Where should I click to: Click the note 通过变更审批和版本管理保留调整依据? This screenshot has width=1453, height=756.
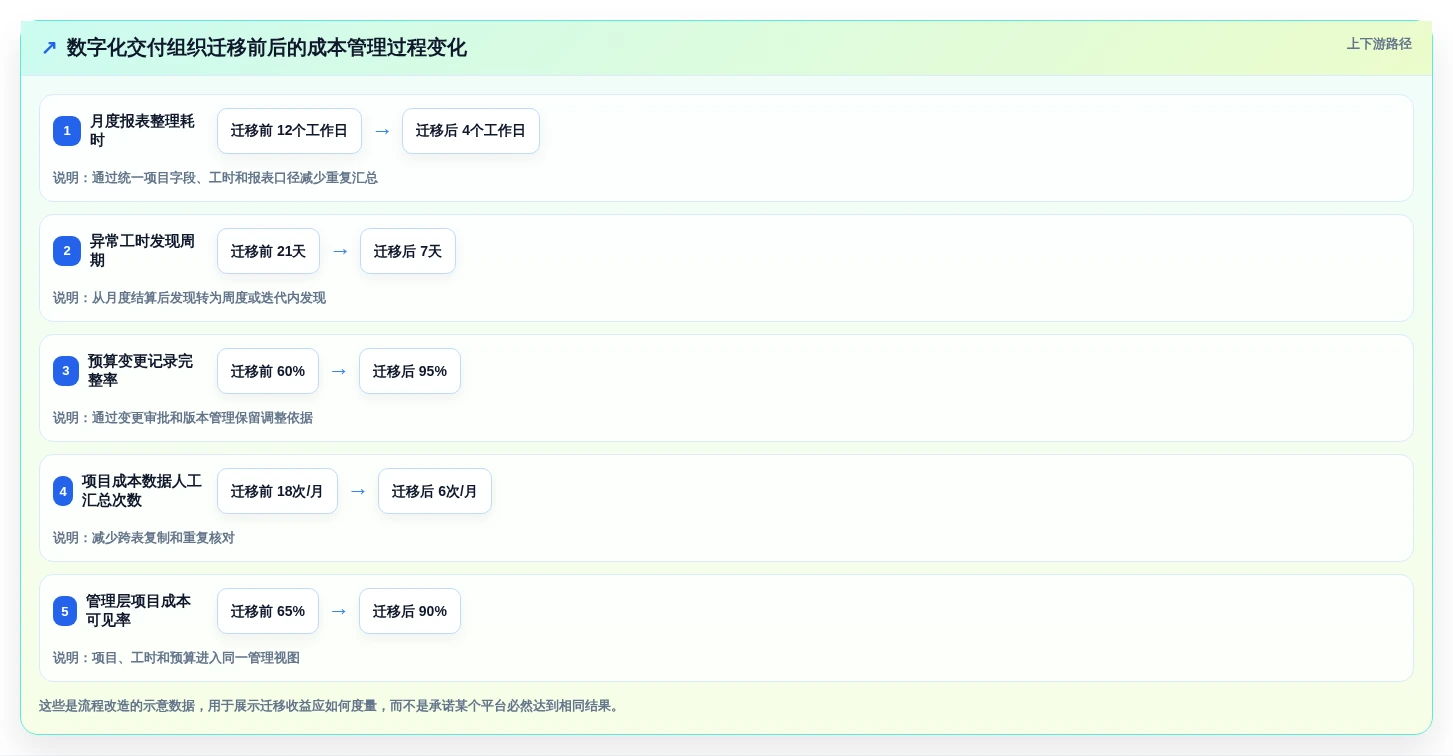pos(183,418)
